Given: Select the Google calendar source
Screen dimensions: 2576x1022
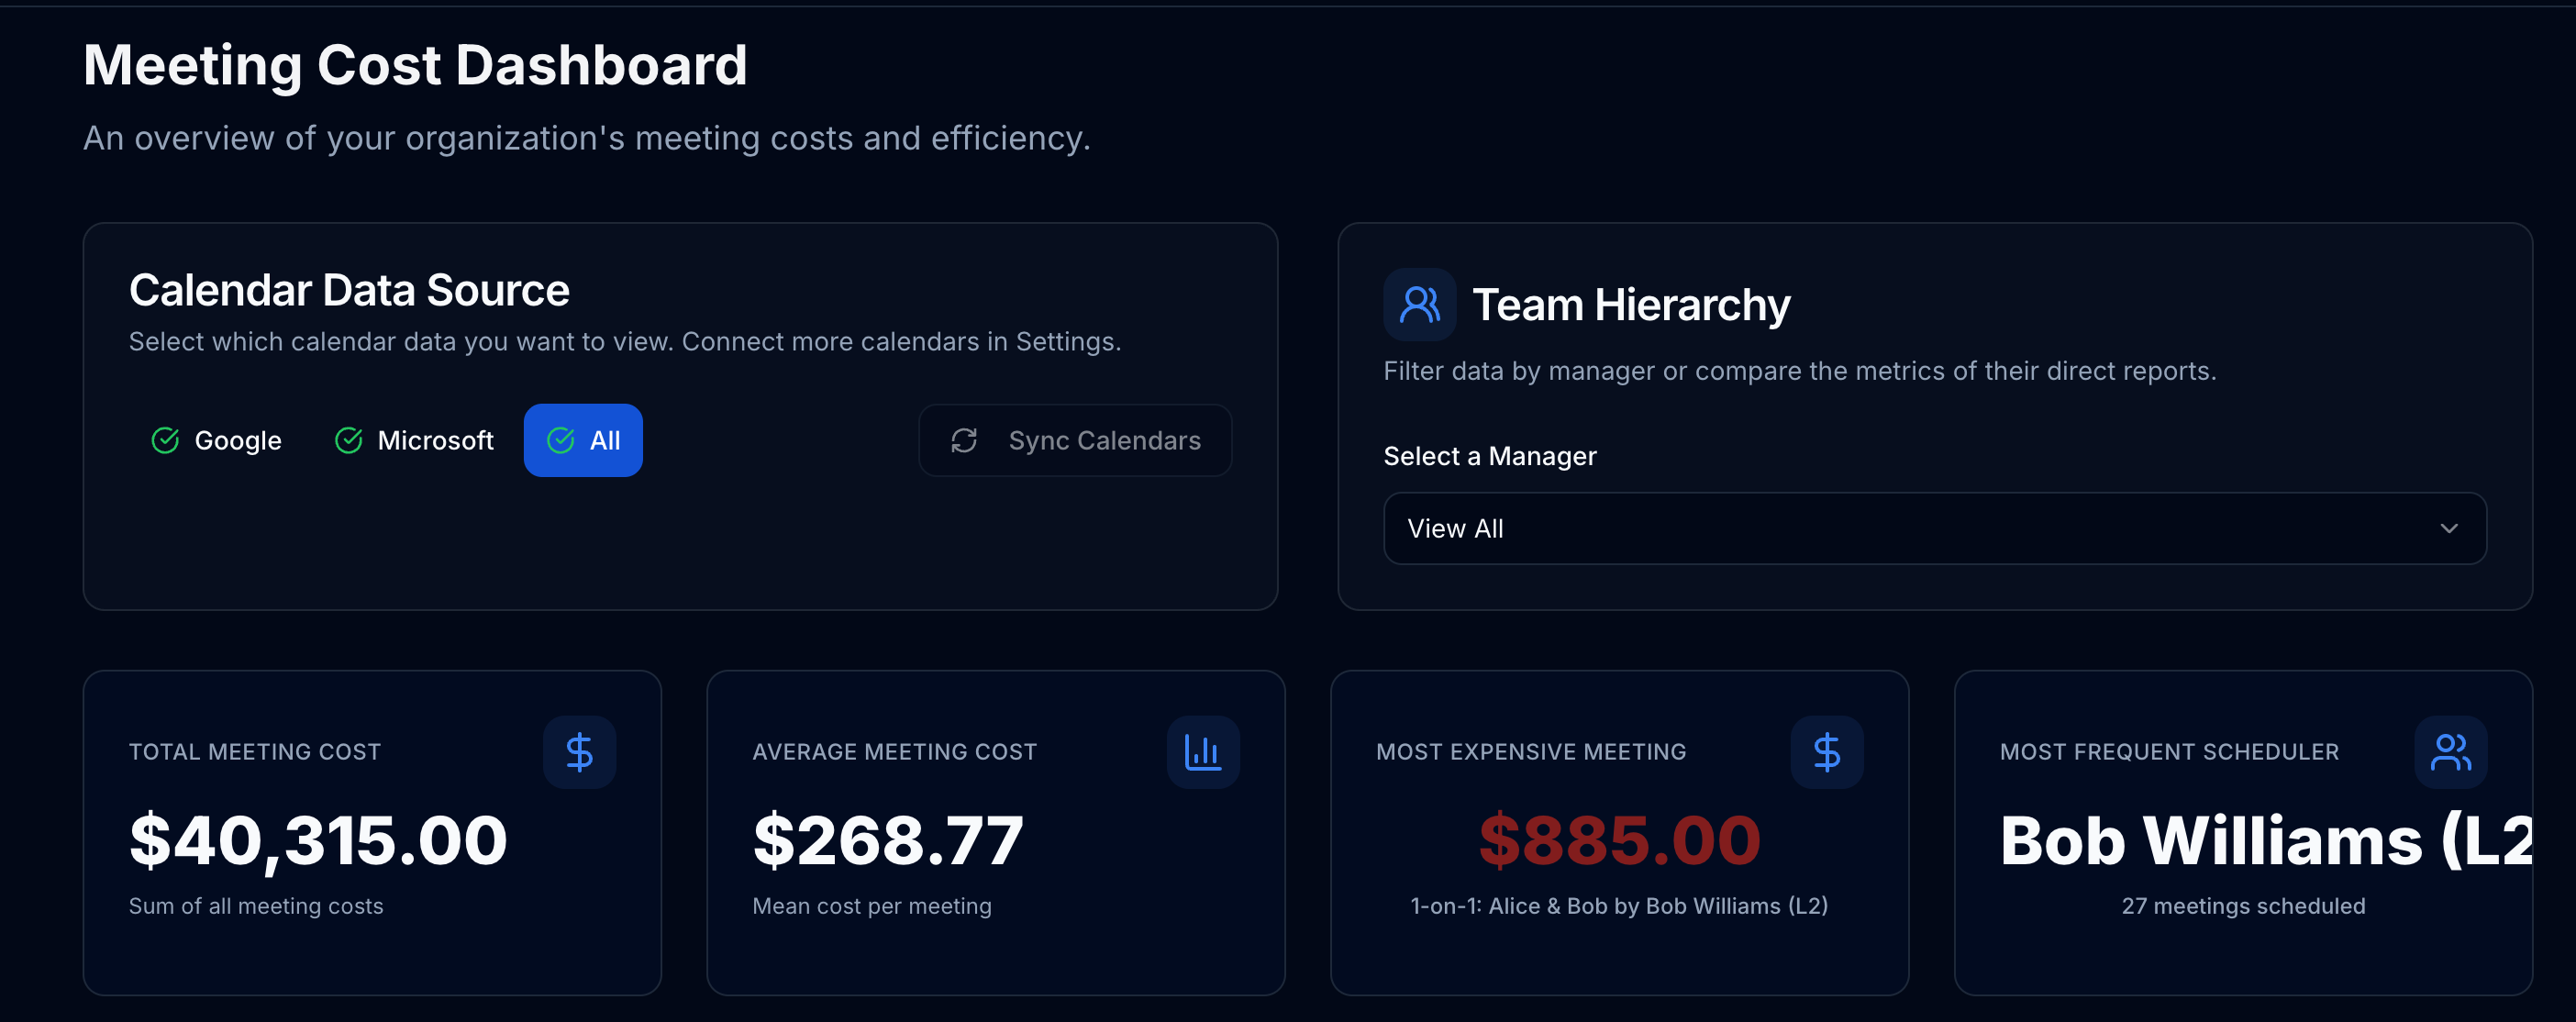Looking at the screenshot, I should coord(216,440).
